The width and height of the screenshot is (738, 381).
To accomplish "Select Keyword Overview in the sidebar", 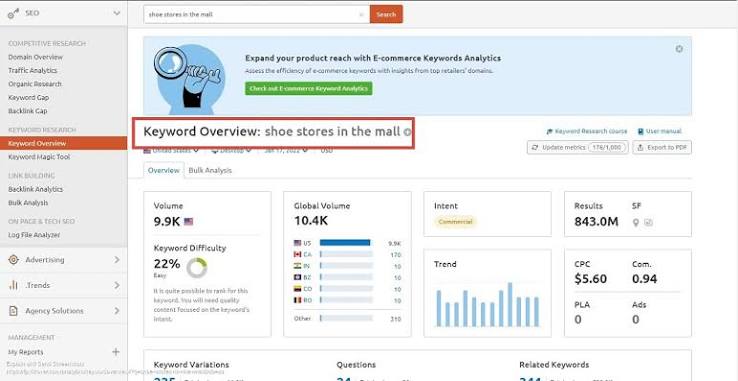I will [x=64, y=143].
